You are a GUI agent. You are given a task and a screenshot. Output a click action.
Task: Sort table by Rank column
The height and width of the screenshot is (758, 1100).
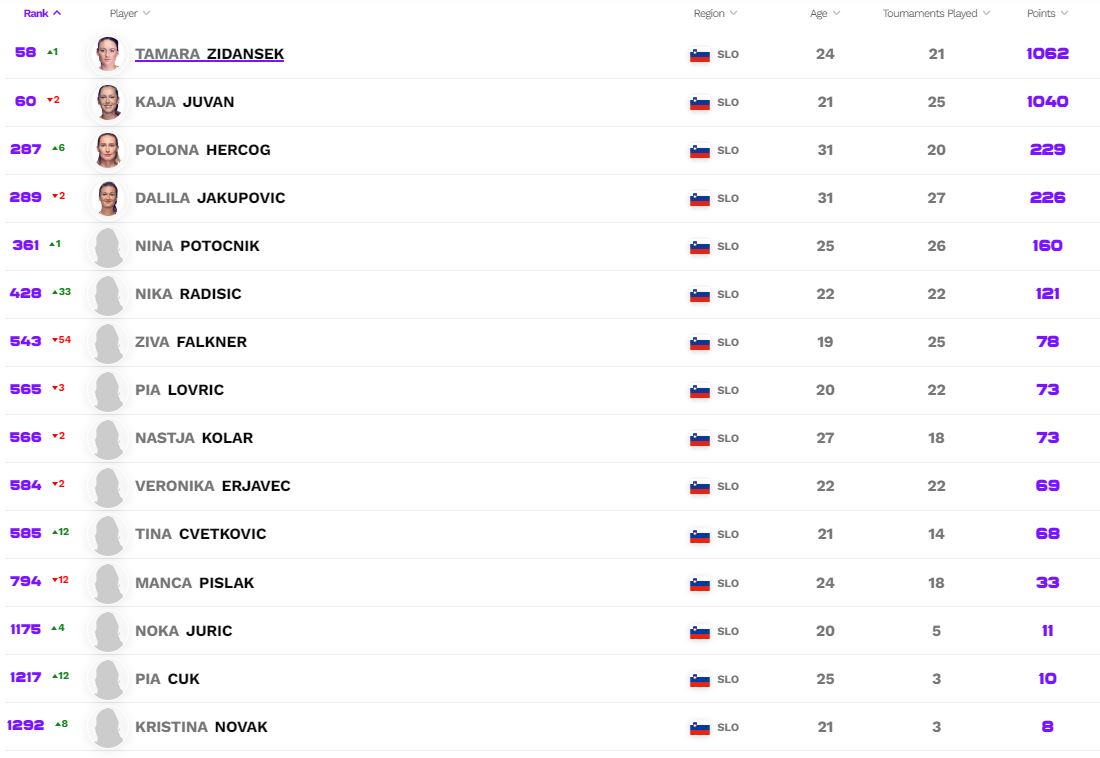click(x=42, y=14)
